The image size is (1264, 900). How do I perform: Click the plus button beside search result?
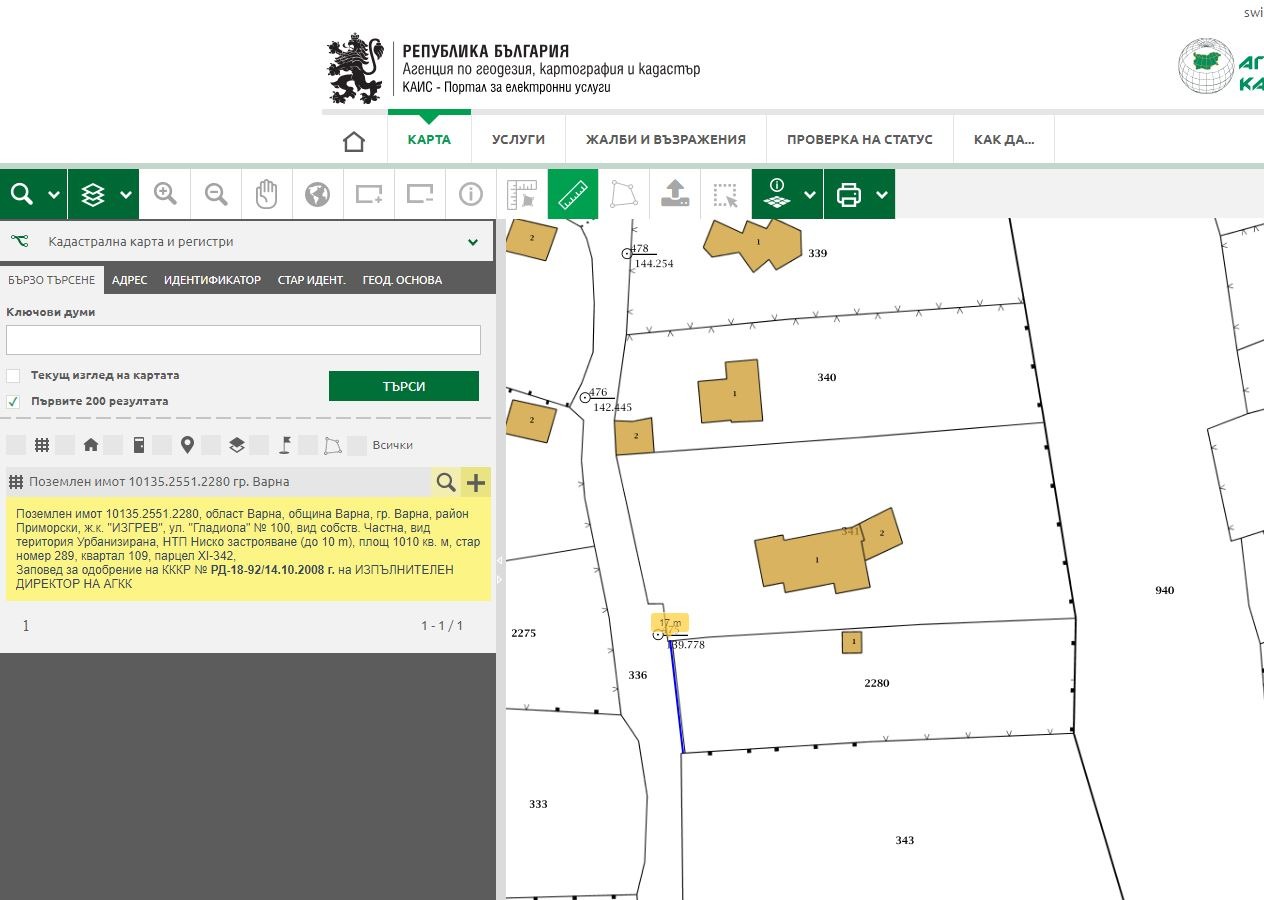click(x=476, y=483)
